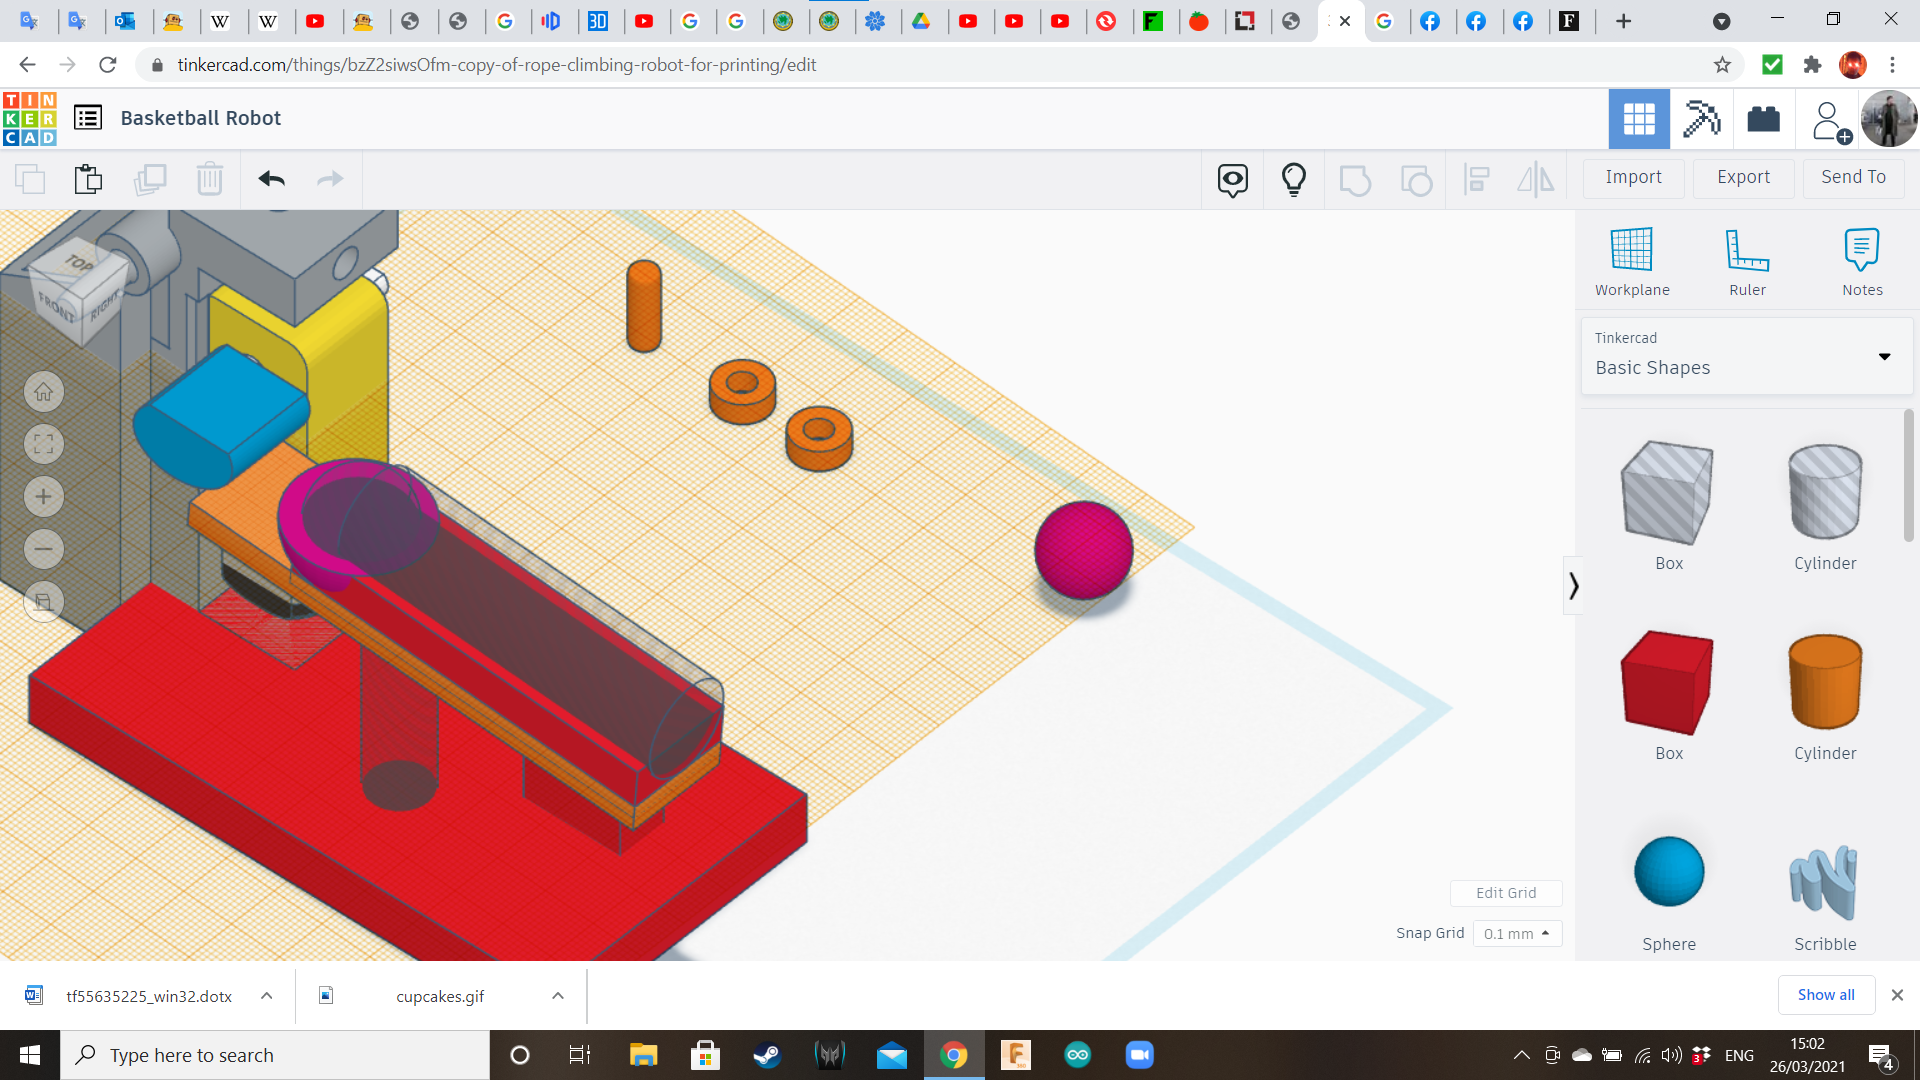Collapse the shapes panel with chevron
This screenshot has height=1080, width=1920.
(x=1573, y=586)
